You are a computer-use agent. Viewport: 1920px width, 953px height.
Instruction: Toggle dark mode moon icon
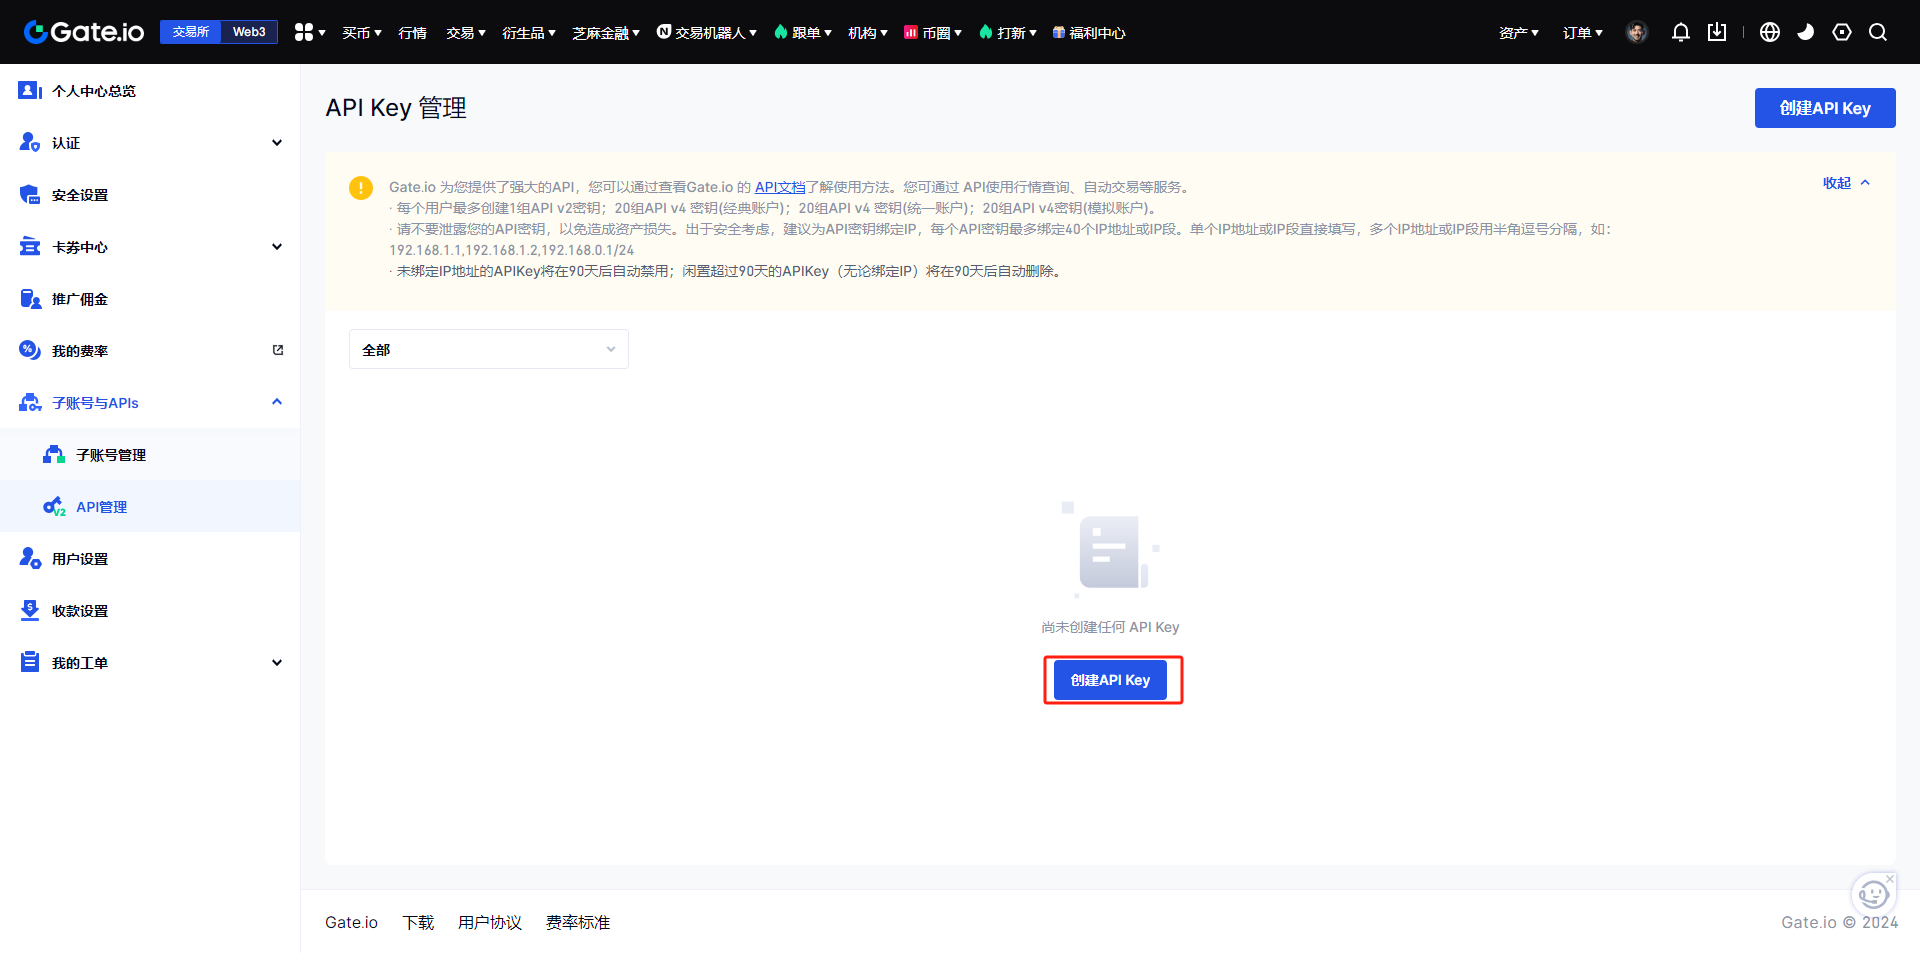(x=1806, y=32)
